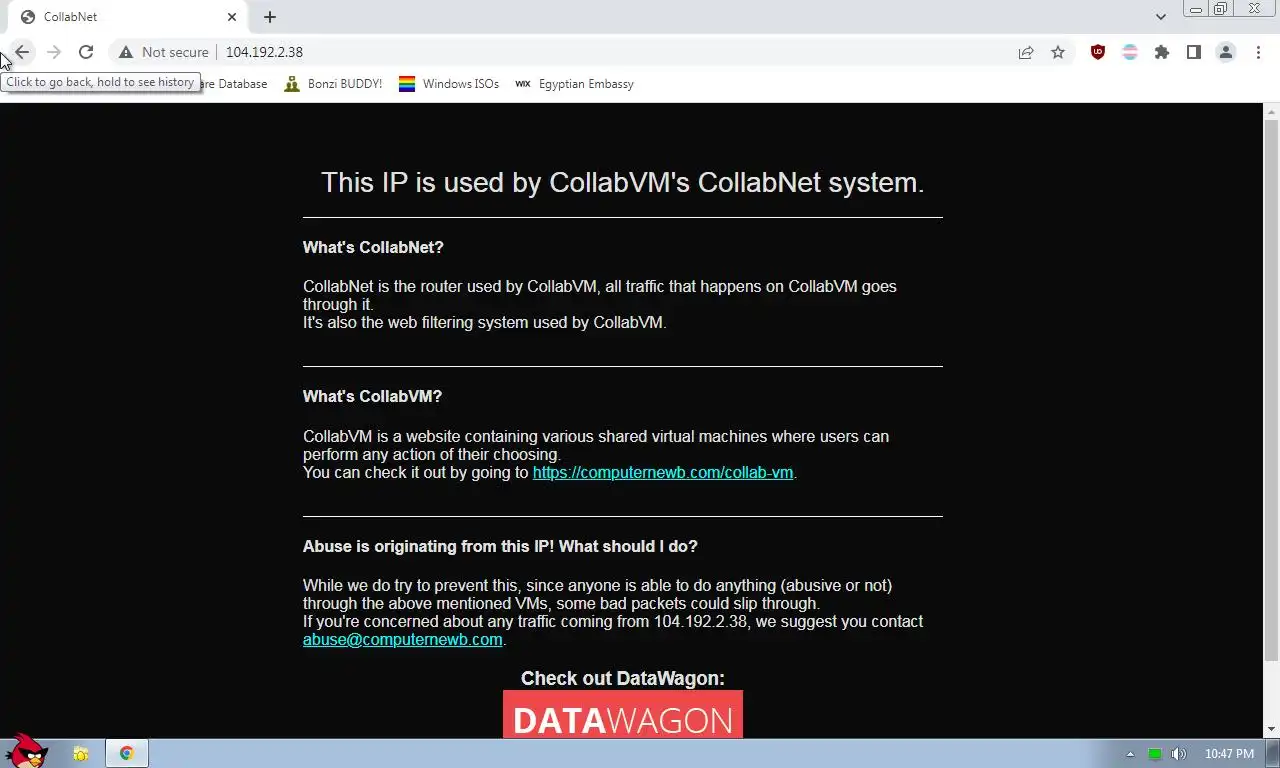Viewport: 1280px width, 768px height.
Task: Reload the current page
Action: (86, 52)
